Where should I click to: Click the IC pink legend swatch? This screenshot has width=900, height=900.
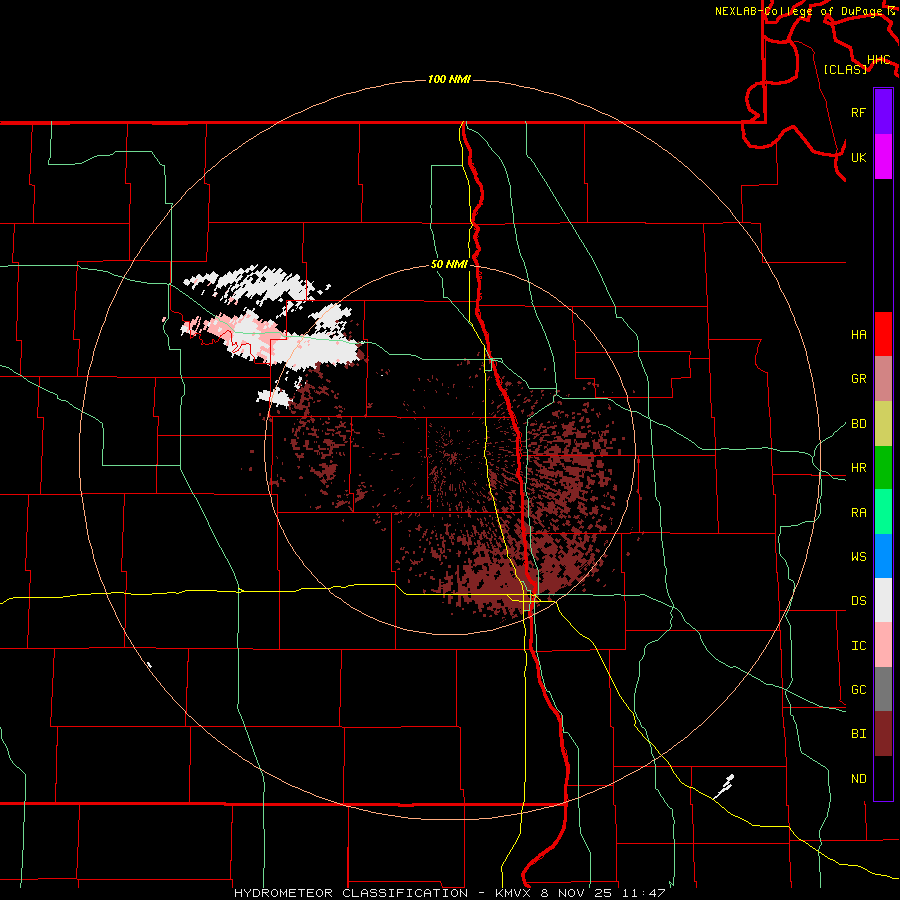pos(883,645)
